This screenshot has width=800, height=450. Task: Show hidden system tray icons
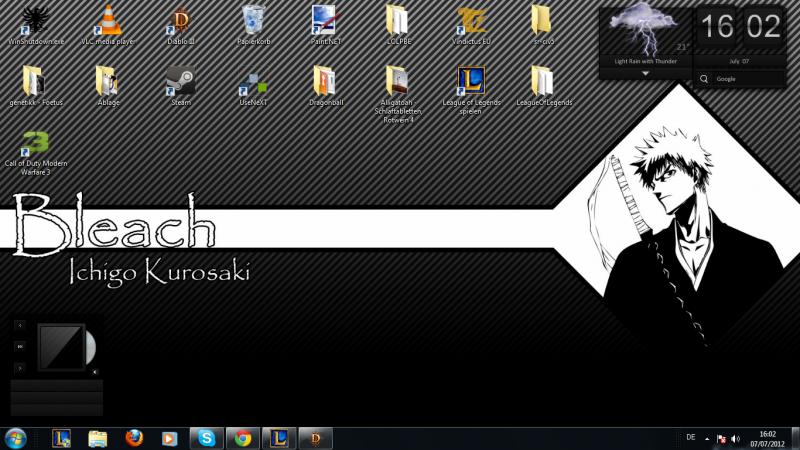pos(707,438)
